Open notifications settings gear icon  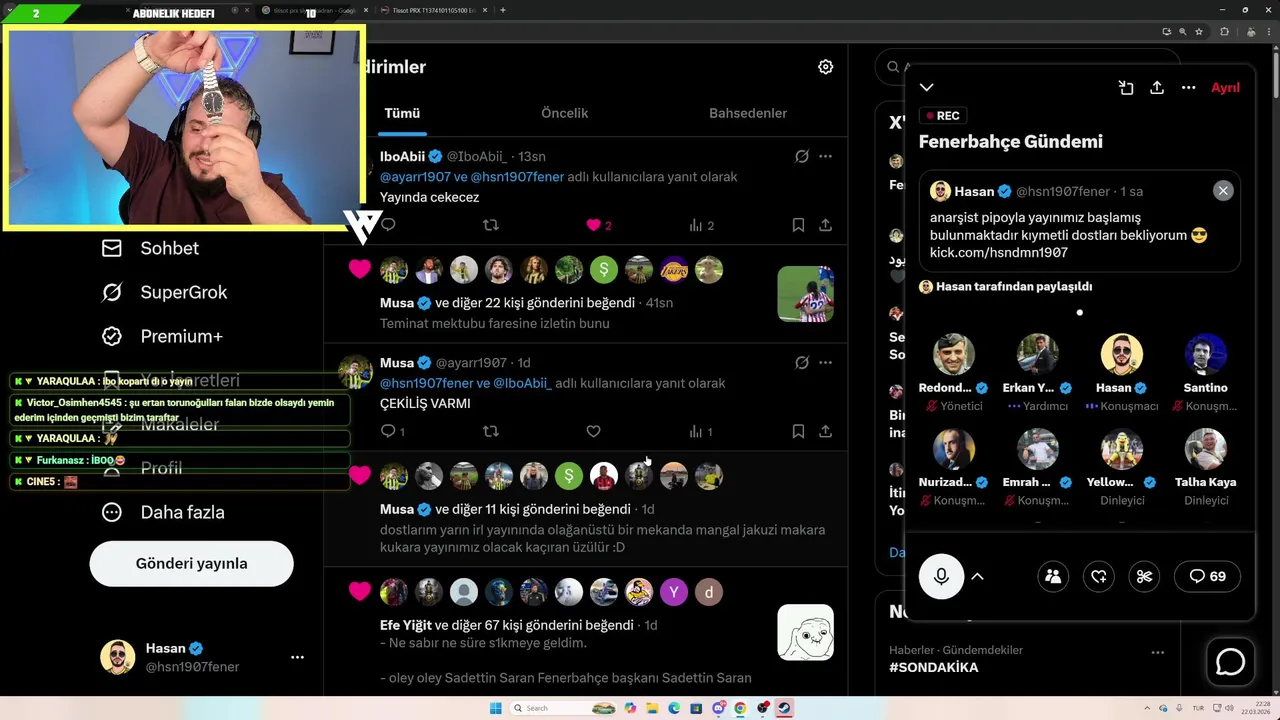[x=825, y=67]
